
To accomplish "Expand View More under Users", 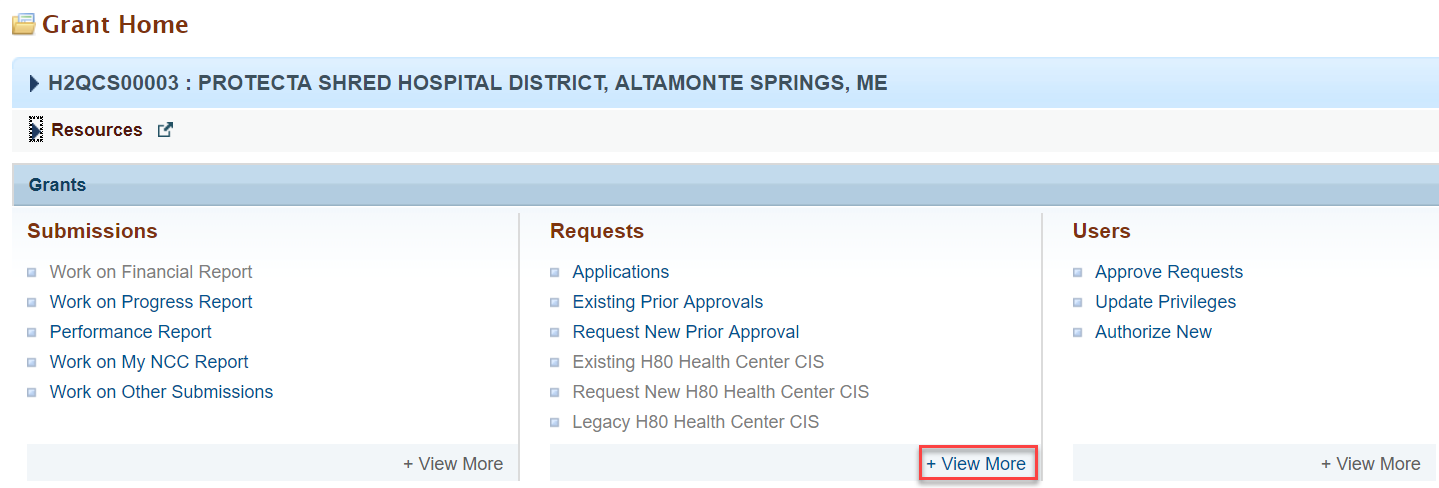I will pos(1370,464).
